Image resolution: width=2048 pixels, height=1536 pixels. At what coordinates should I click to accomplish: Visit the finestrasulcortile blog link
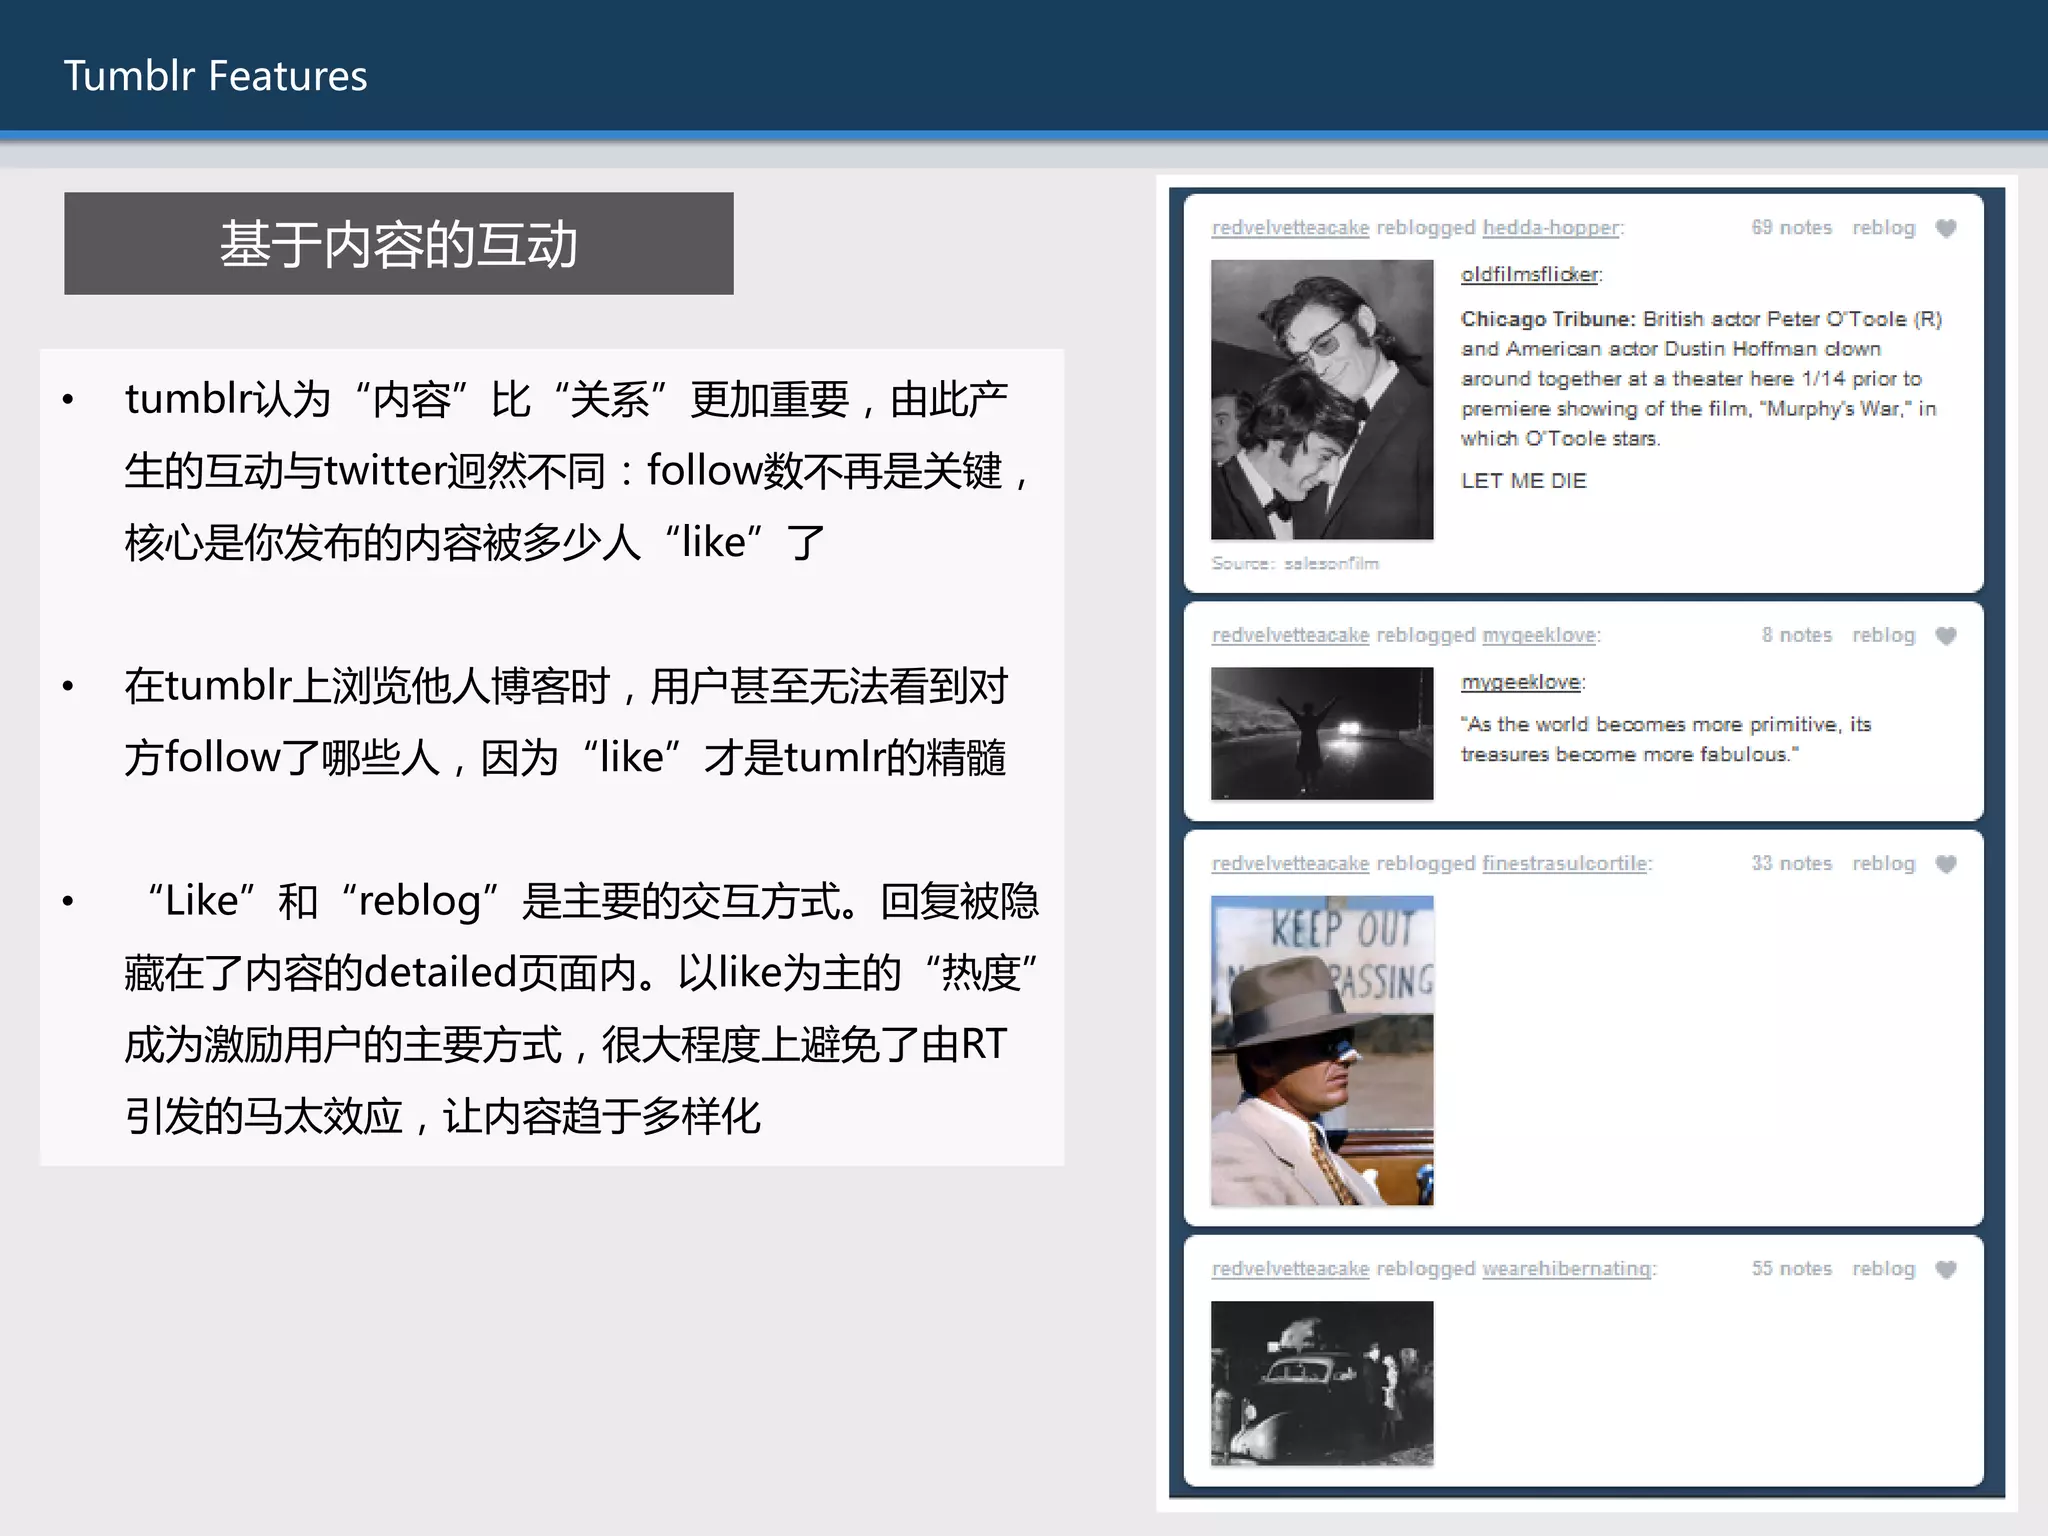1565,863
